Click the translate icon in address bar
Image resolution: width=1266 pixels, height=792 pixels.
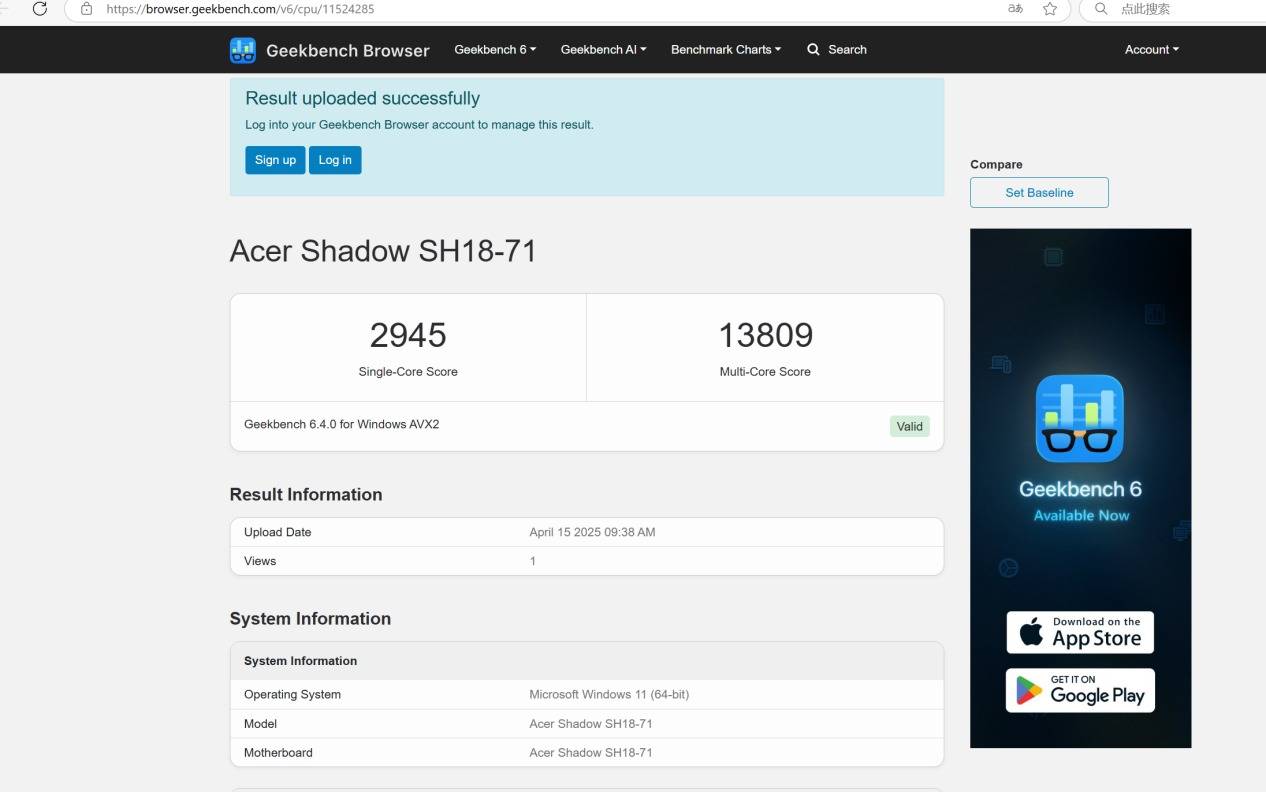[x=1015, y=9]
